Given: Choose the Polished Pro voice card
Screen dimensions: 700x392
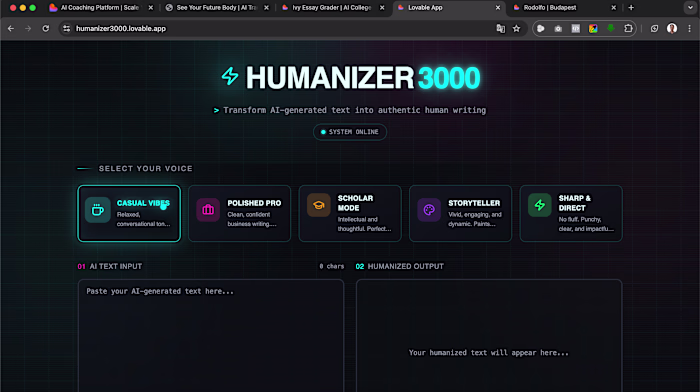Looking at the screenshot, I should click(x=239, y=213).
